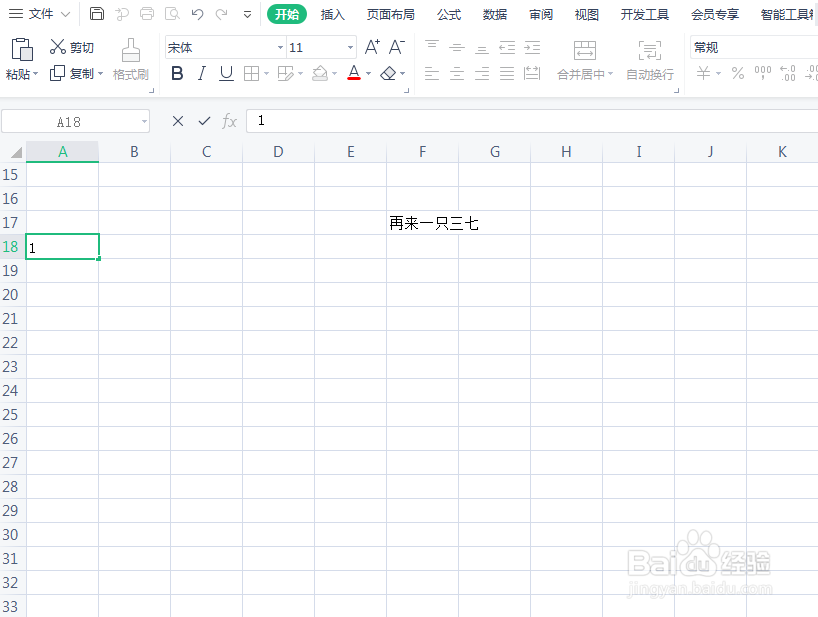
Task: Click the top align icon
Action: pyautogui.click(x=432, y=46)
